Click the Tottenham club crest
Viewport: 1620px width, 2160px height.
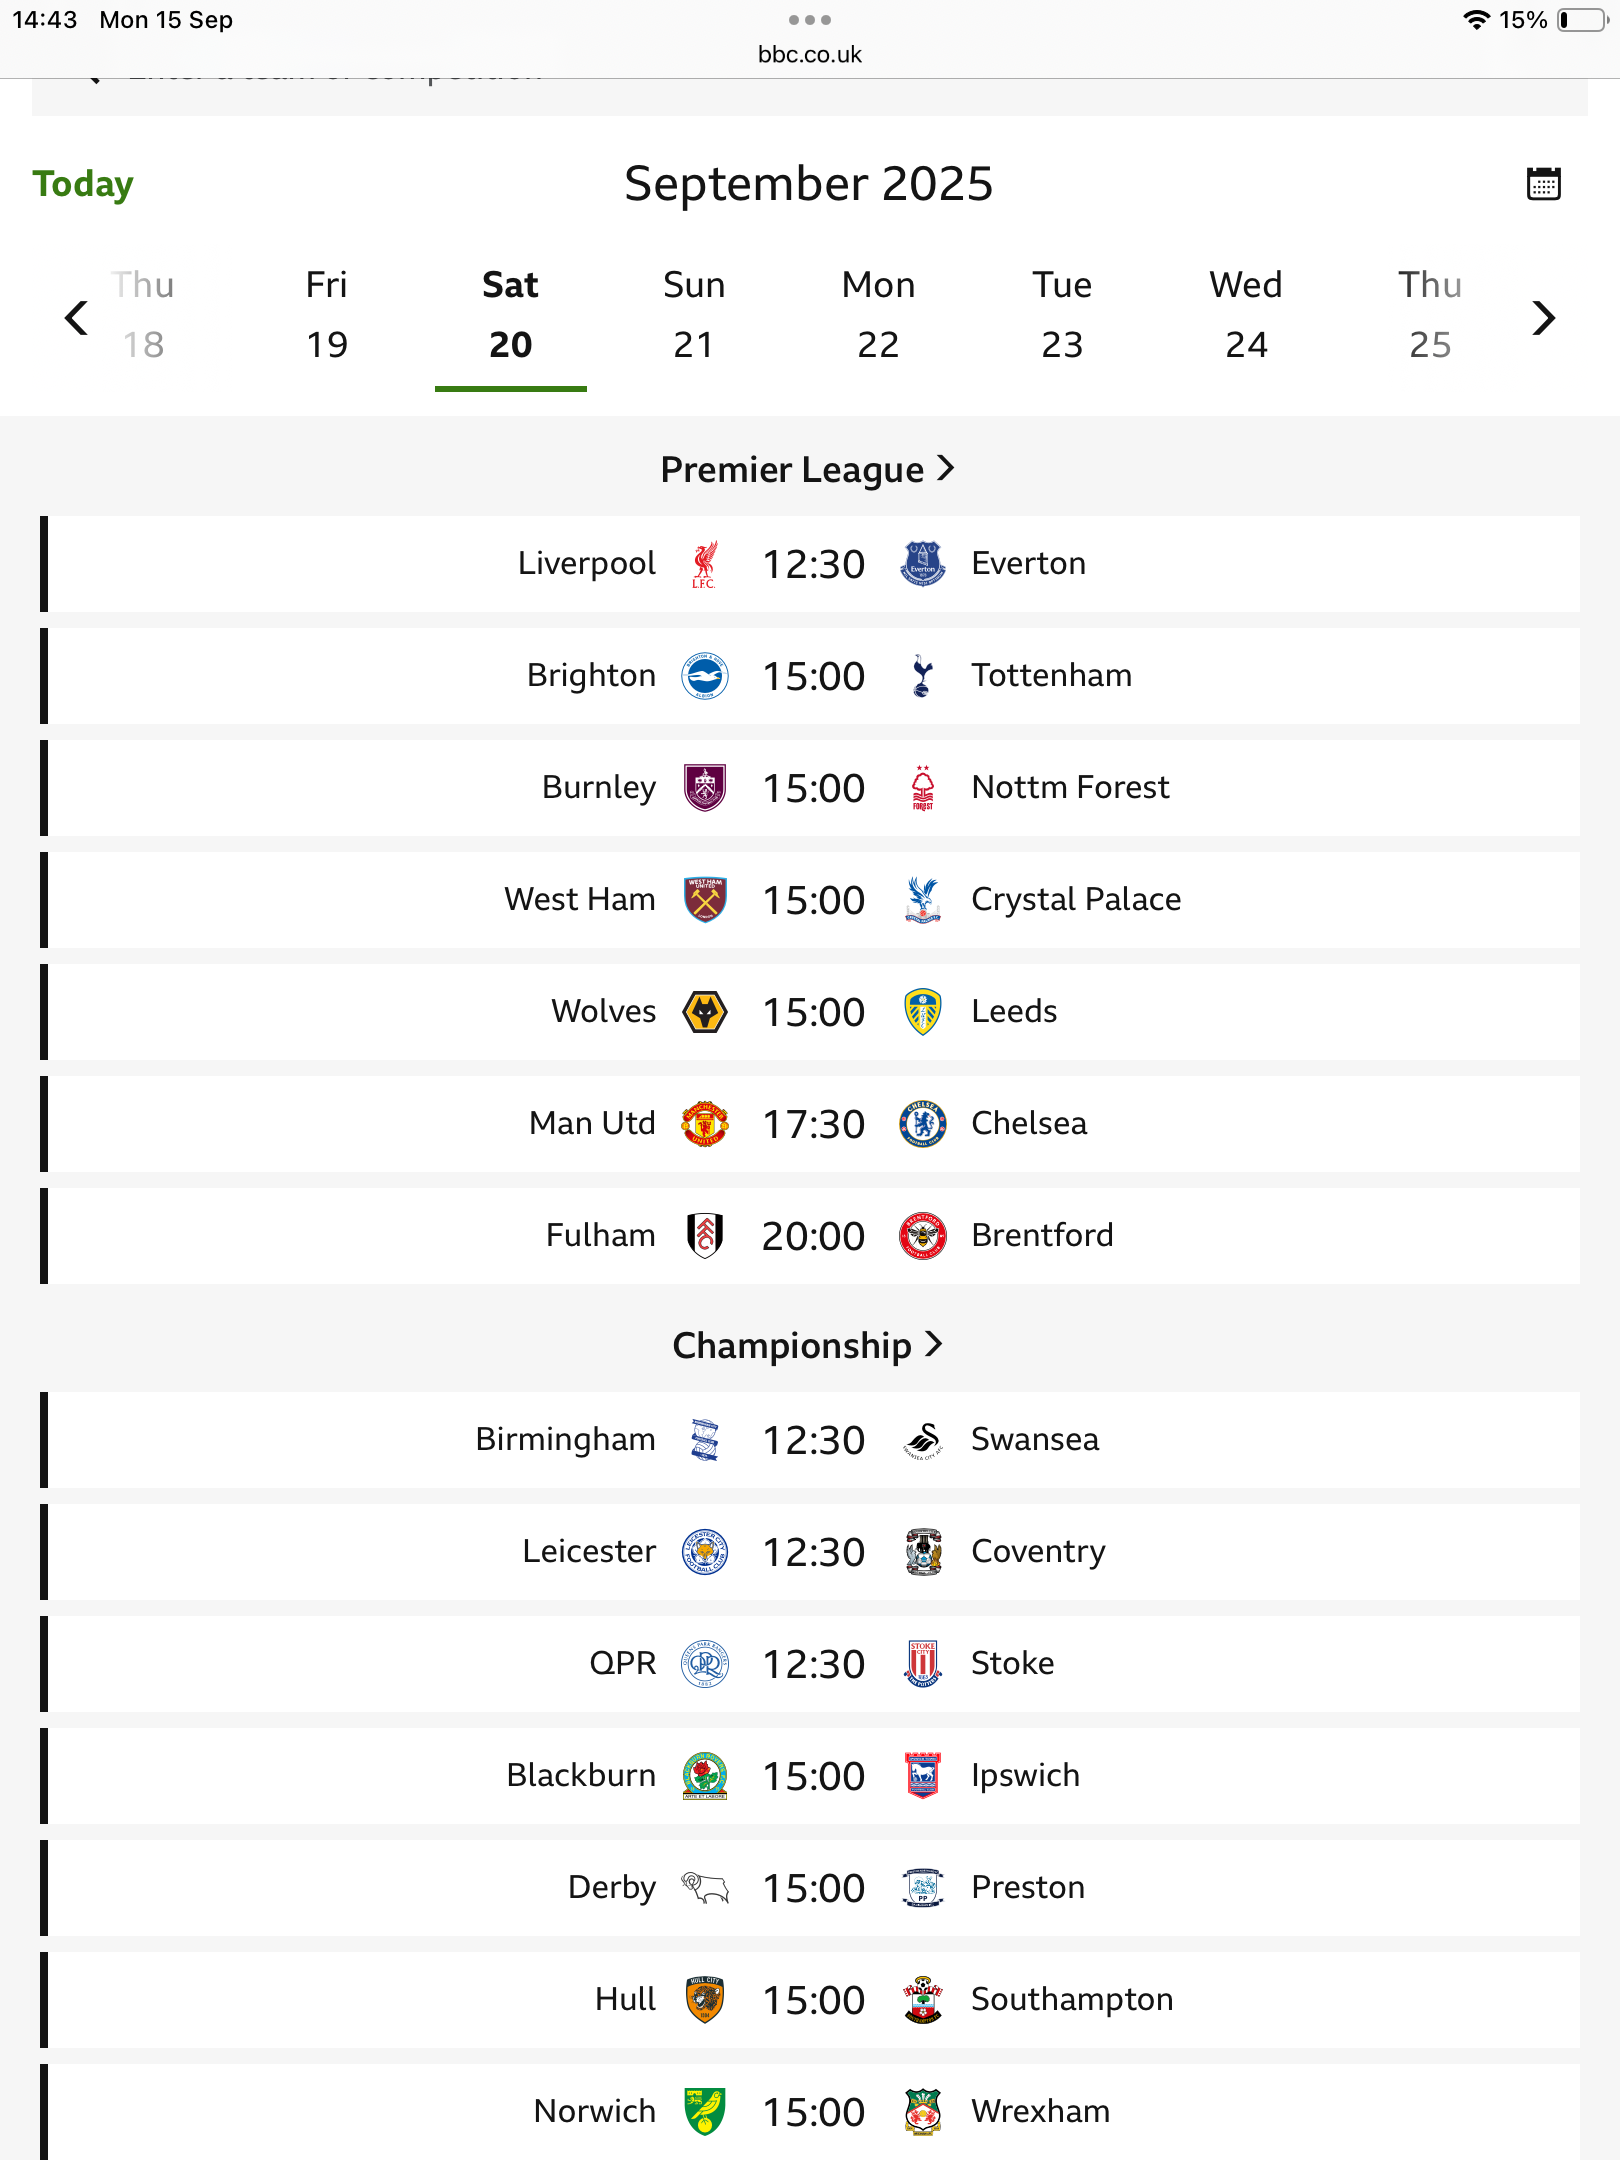pyautogui.click(x=922, y=676)
